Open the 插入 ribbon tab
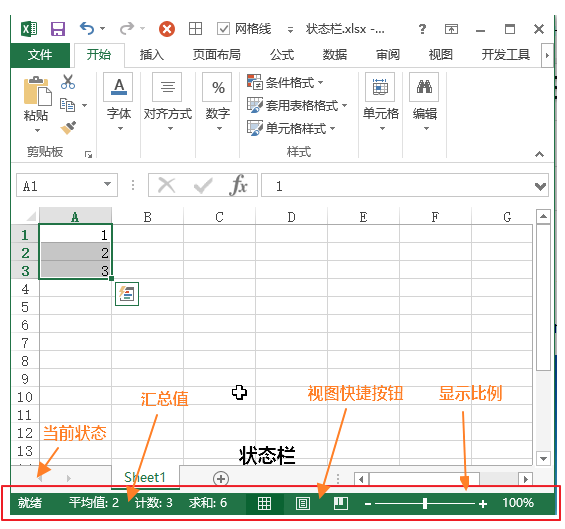 [152, 55]
